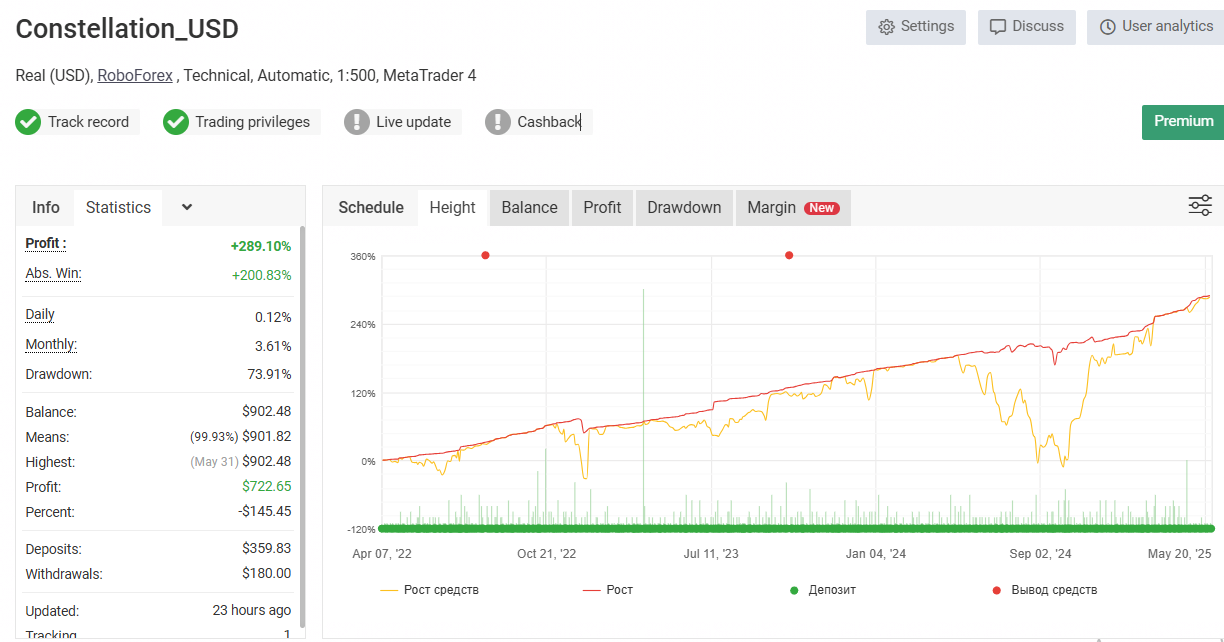Select the Margin tab labeled New
1224x642 pixels.
[x=793, y=207]
